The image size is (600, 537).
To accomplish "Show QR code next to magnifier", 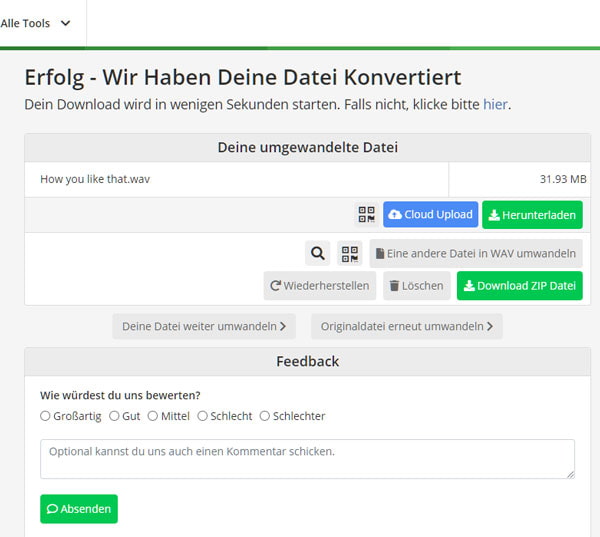I will [350, 253].
